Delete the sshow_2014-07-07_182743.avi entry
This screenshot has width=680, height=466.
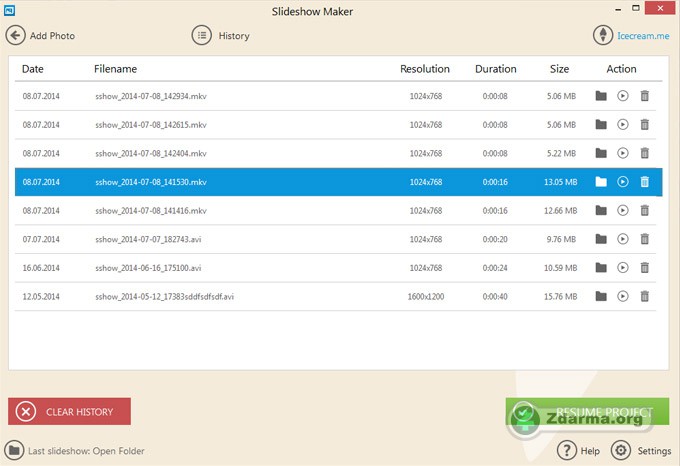click(645, 239)
